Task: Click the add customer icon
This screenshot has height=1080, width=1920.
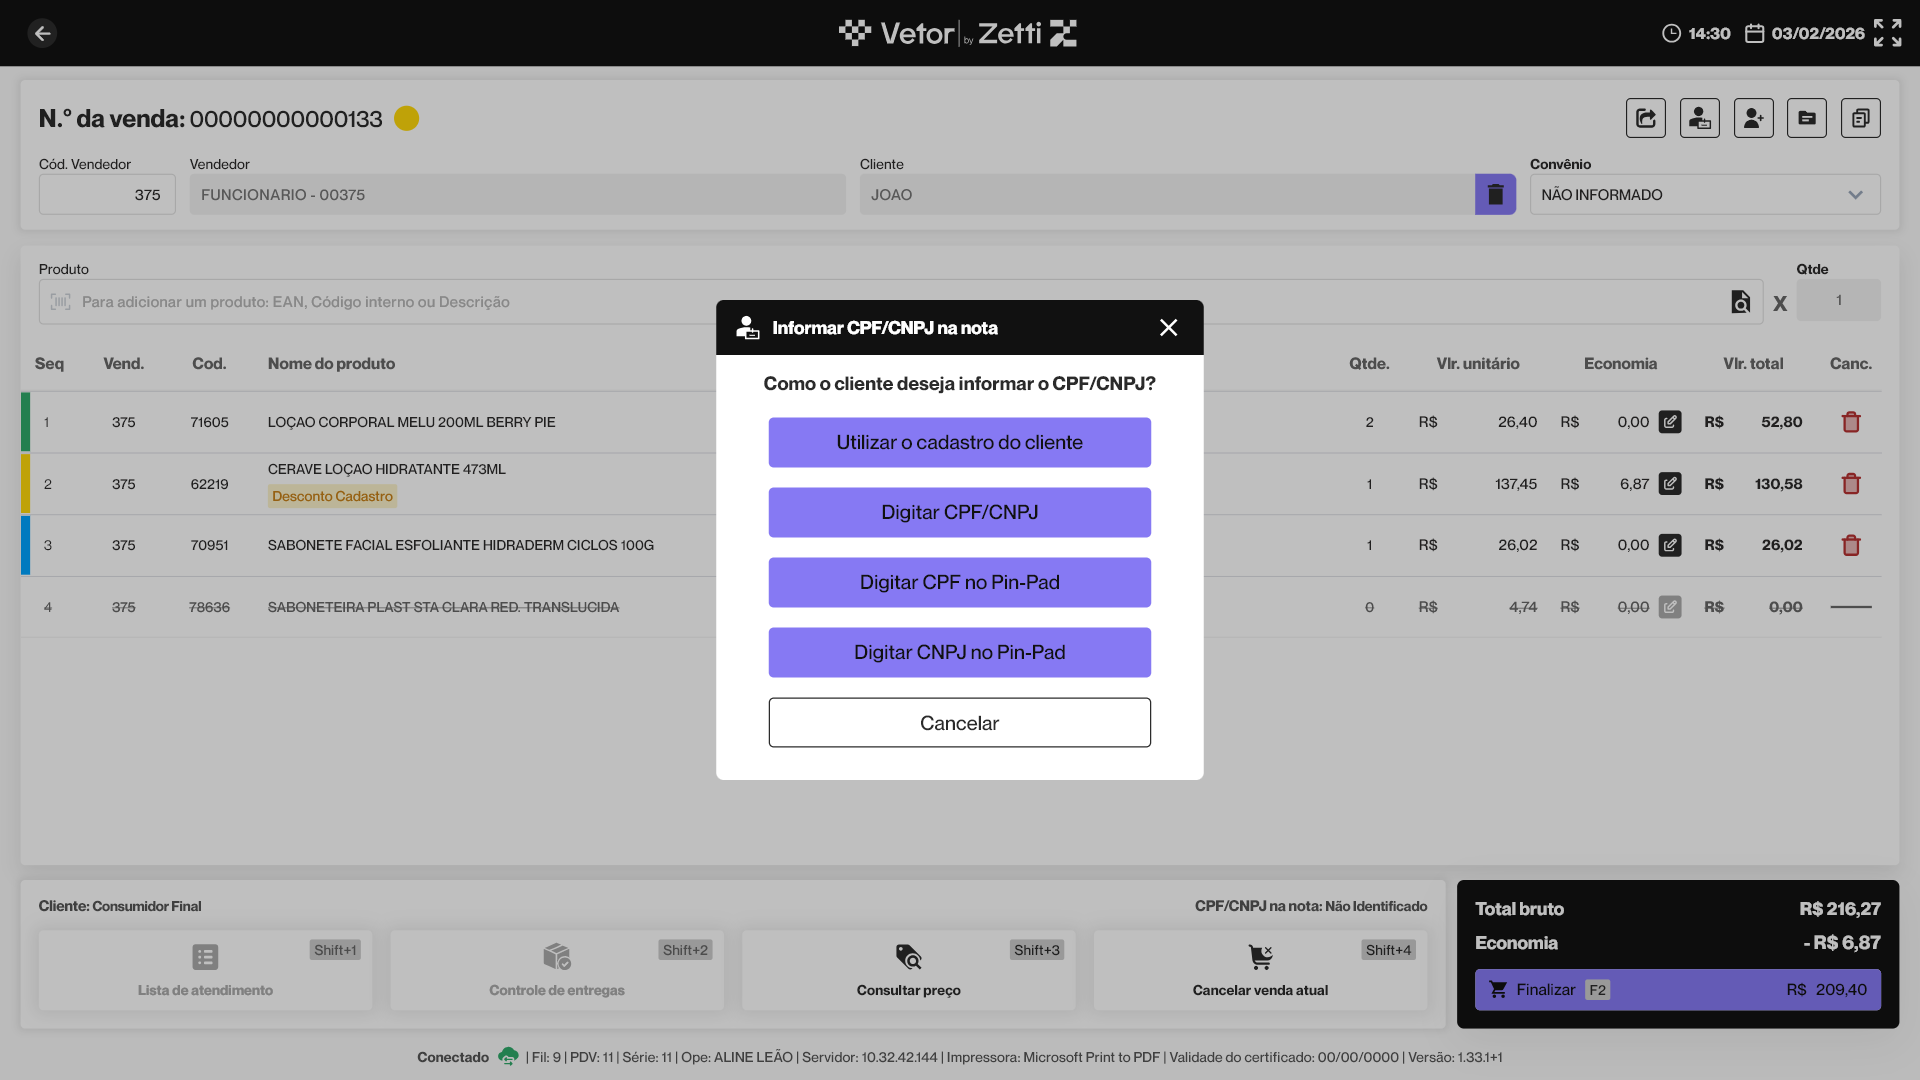Action: pos(1753,118)
